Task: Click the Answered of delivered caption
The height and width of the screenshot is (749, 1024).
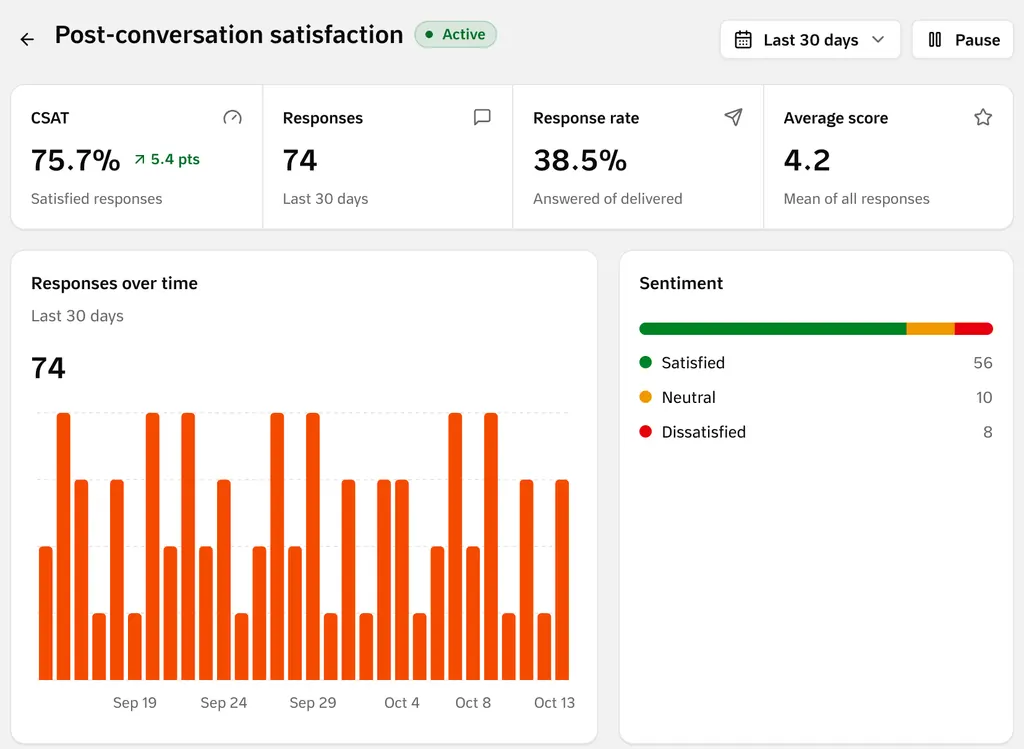Action: (607, 199)
